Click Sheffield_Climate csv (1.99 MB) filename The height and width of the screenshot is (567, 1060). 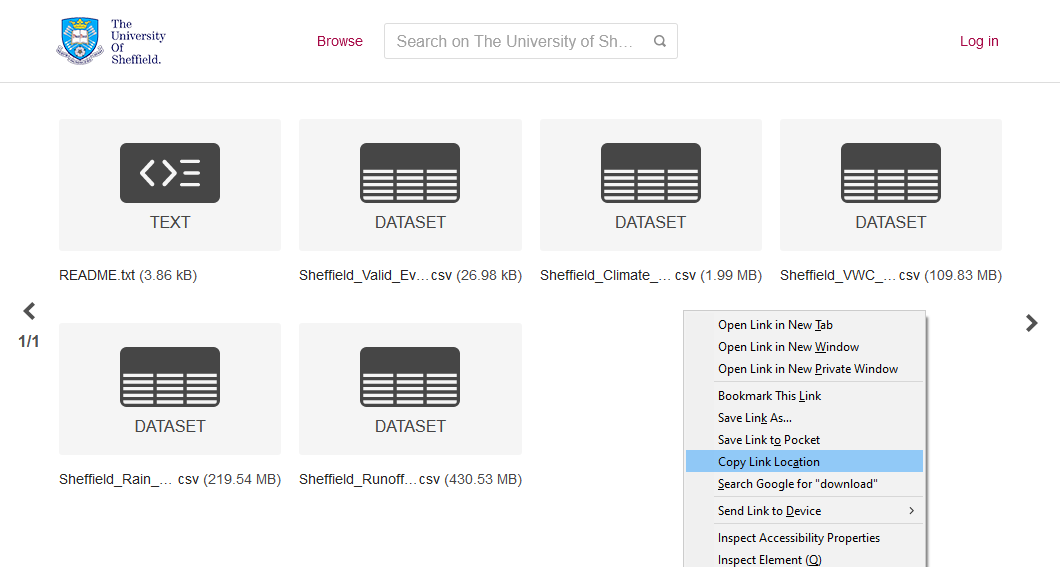pyautogui.click(x=650, y=276)
